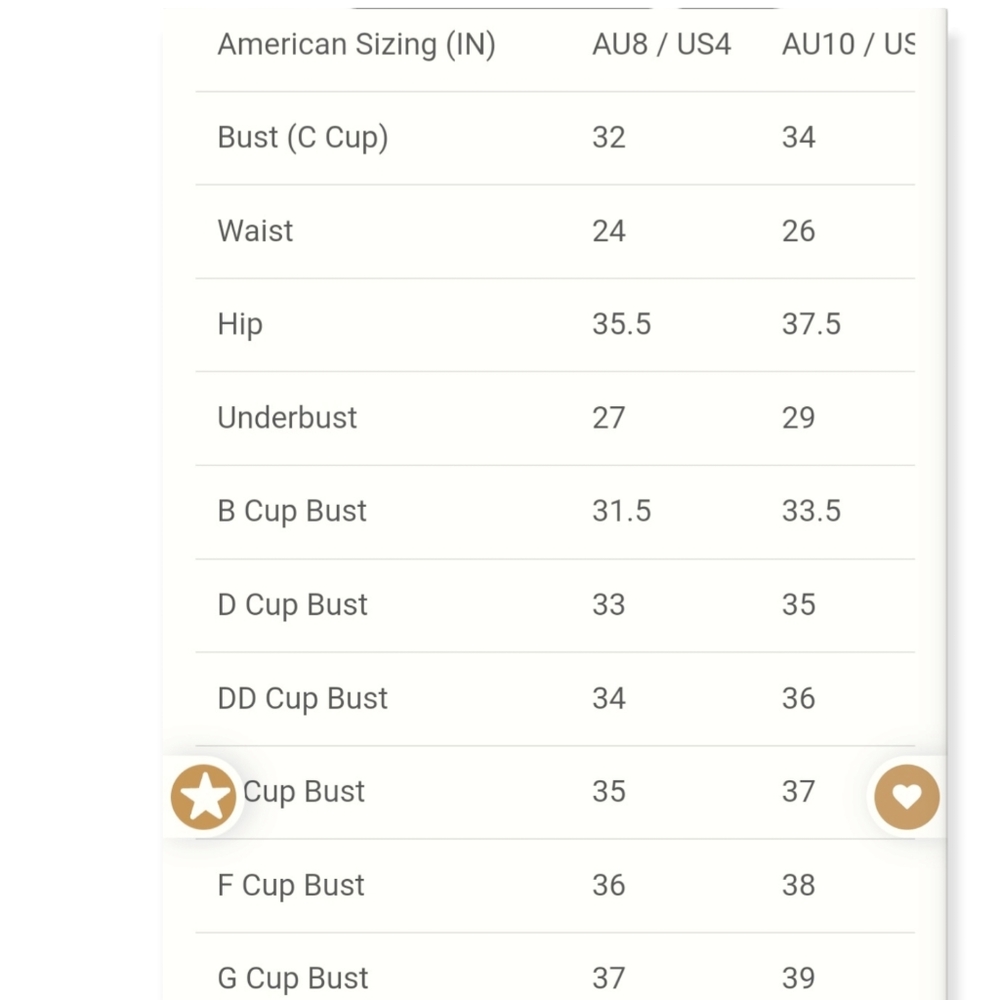Viewport: 1000px width, 1000px height.
Task: Select the Bust (C Cup) row label
Action: pyautogui.click(x=302, y=138)
